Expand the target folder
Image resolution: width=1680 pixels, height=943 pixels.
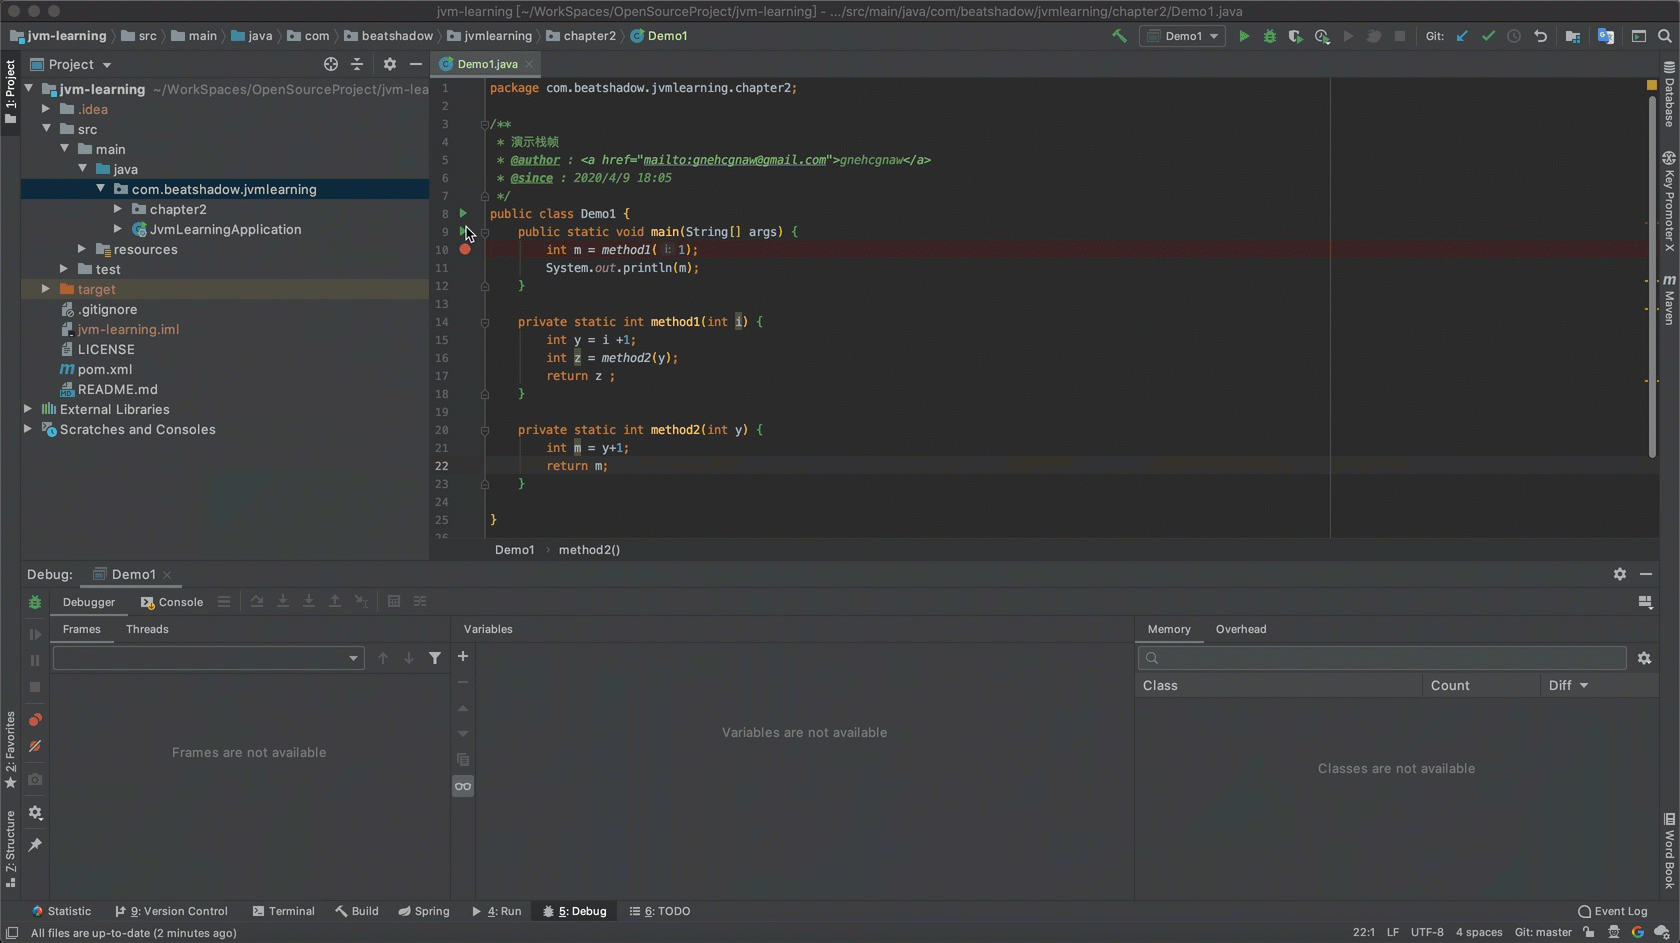(x=46, y=289)
